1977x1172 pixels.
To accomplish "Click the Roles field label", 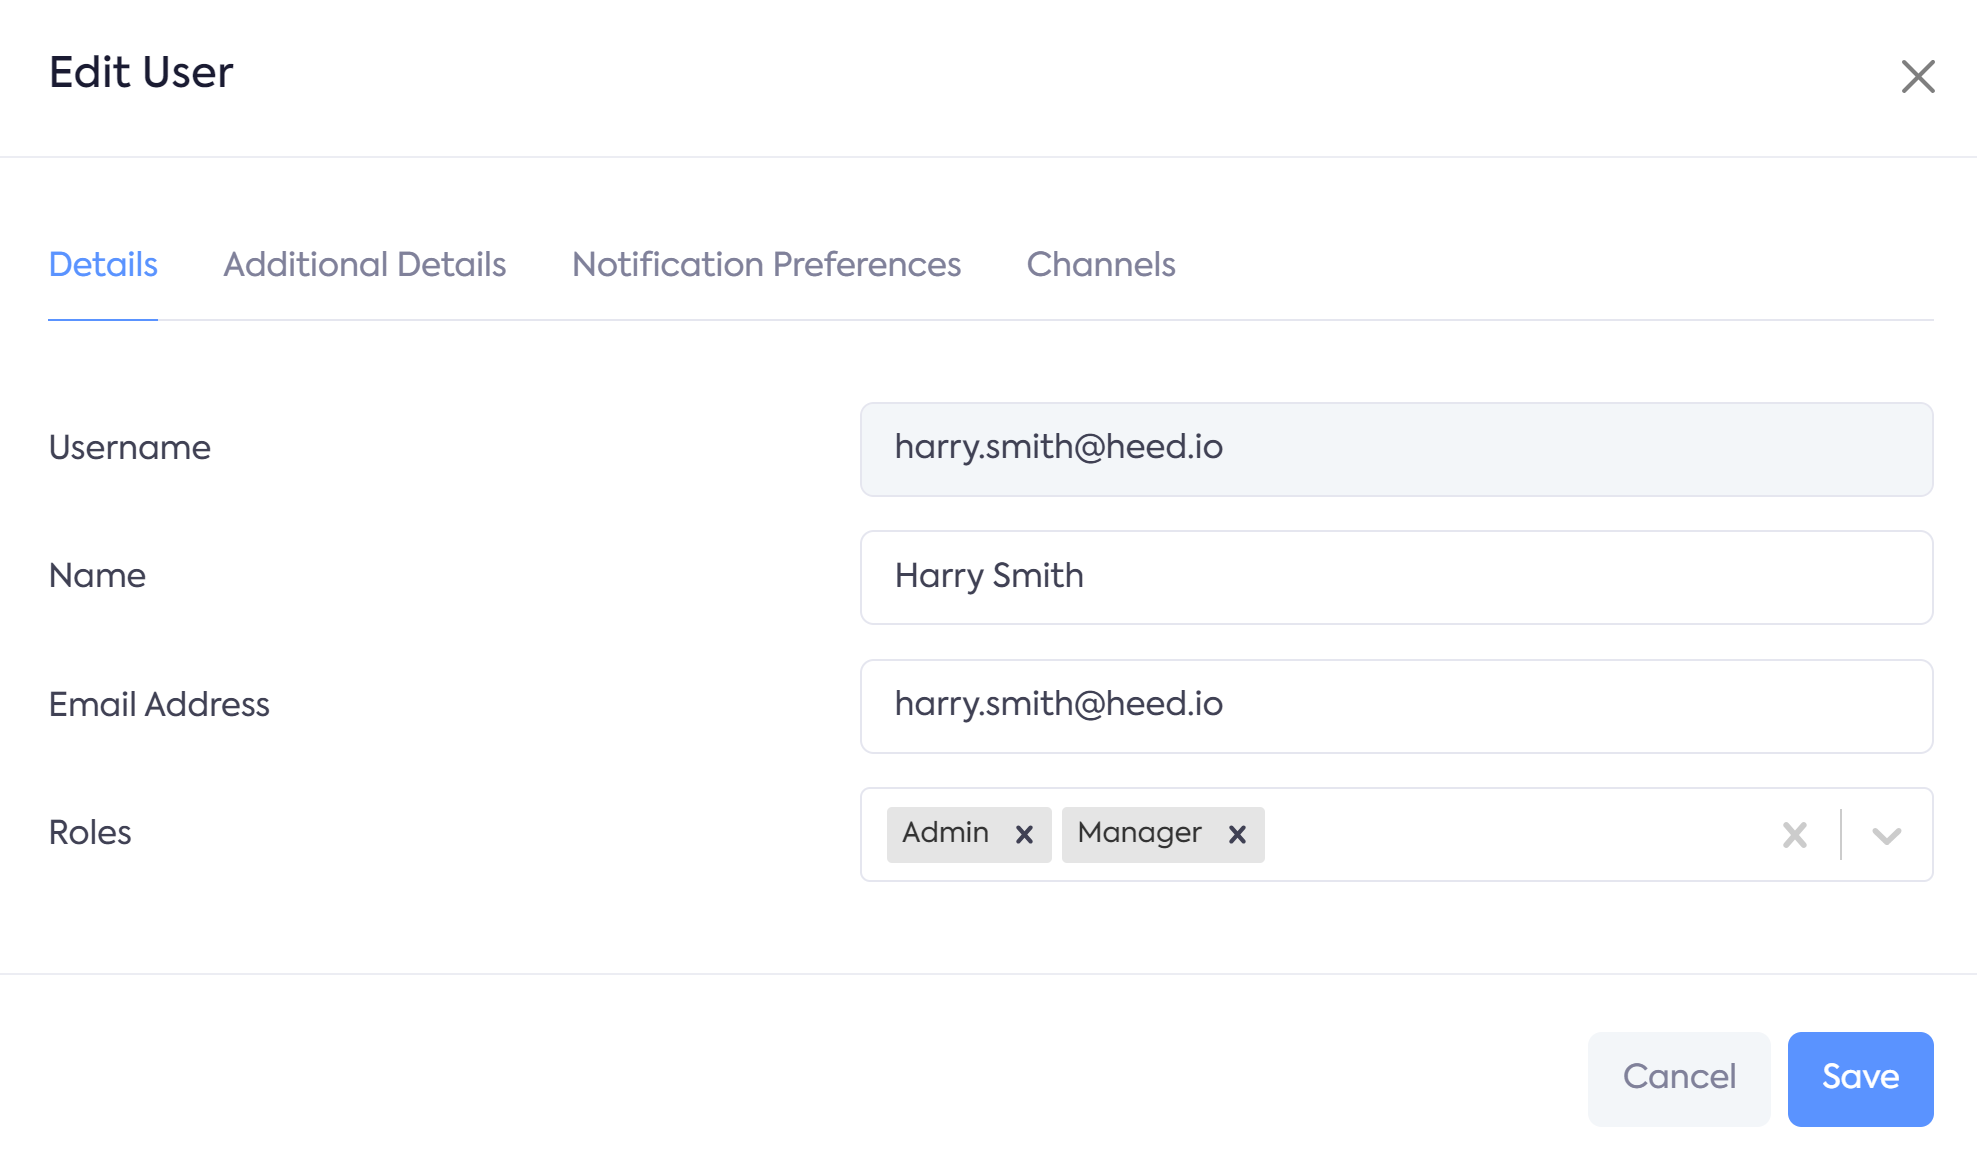I will (90, 832).
